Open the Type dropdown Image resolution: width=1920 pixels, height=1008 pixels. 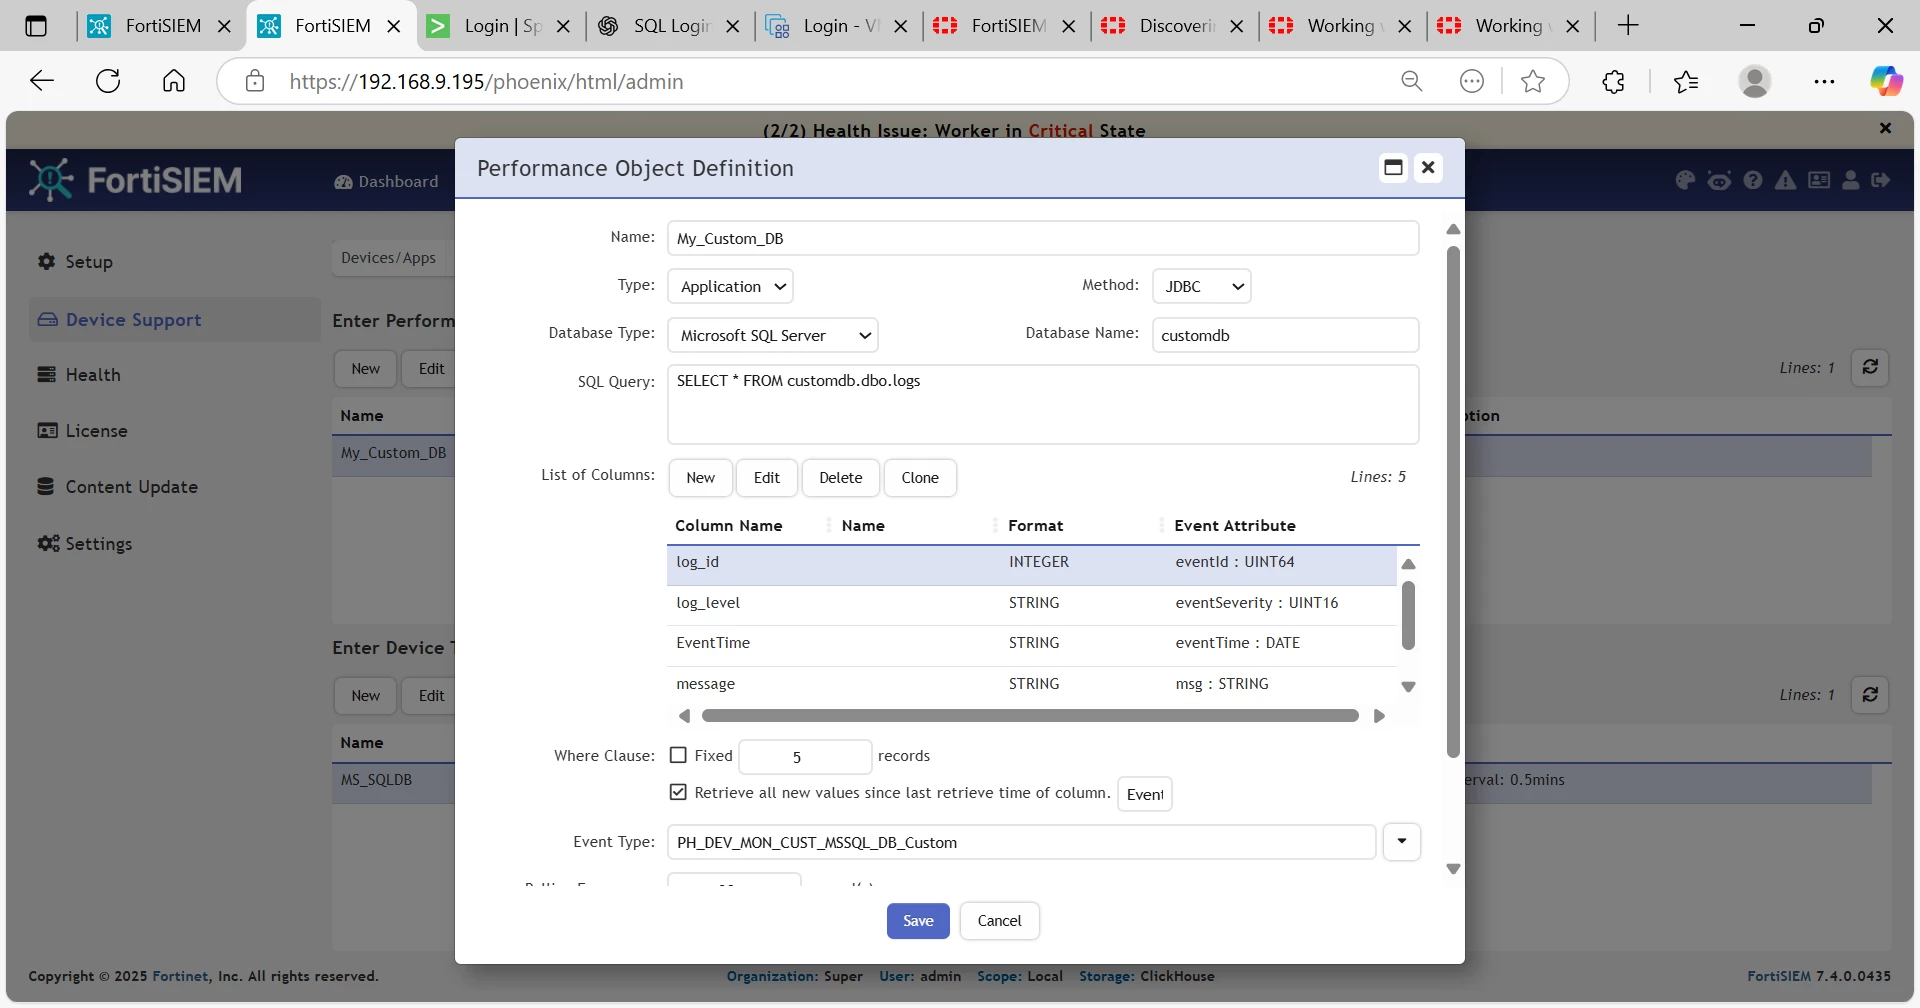pyautogui.click(x=730, y=286)
